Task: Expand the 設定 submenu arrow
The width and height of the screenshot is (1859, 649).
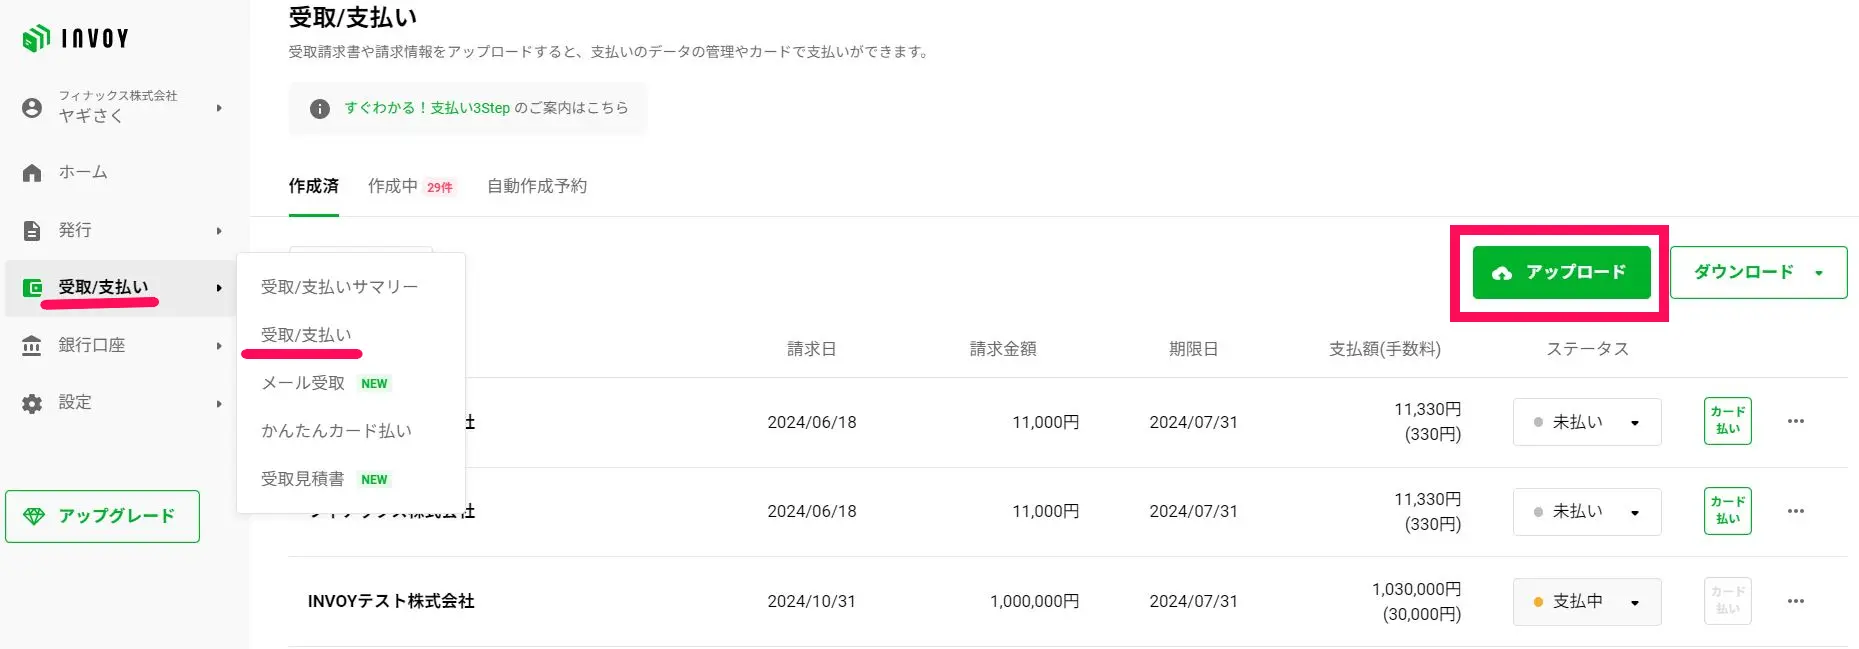Action: [x=219, y=404]
